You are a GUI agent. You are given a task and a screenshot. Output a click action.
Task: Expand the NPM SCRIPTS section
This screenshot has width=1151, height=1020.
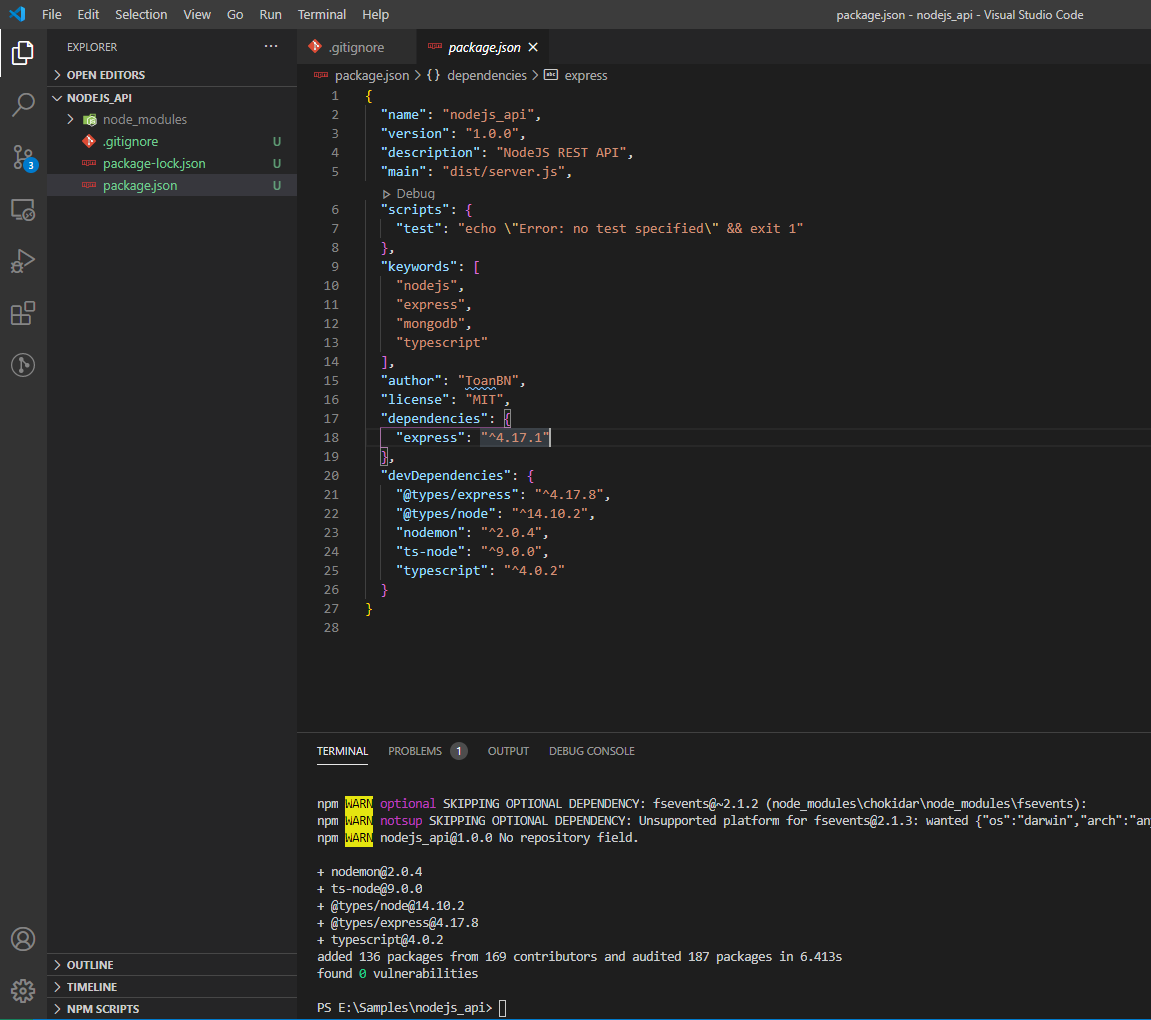click(57, 1008)
